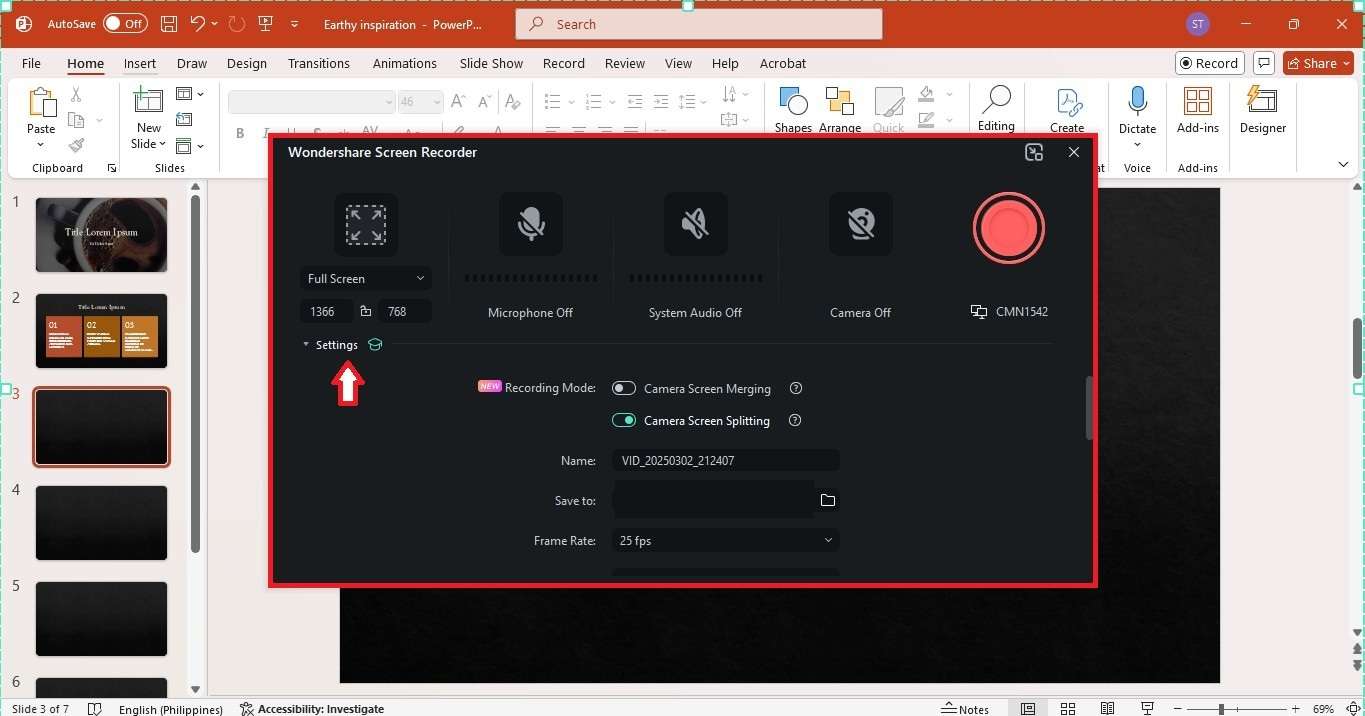
Task: Start recording with the red record button
Action: point(1008,228)
